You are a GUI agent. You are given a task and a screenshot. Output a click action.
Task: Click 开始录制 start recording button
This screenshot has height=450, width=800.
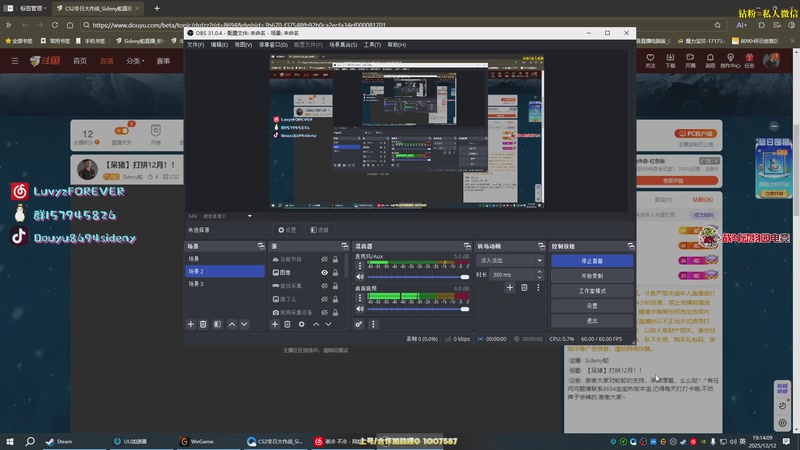click(592, 276)
